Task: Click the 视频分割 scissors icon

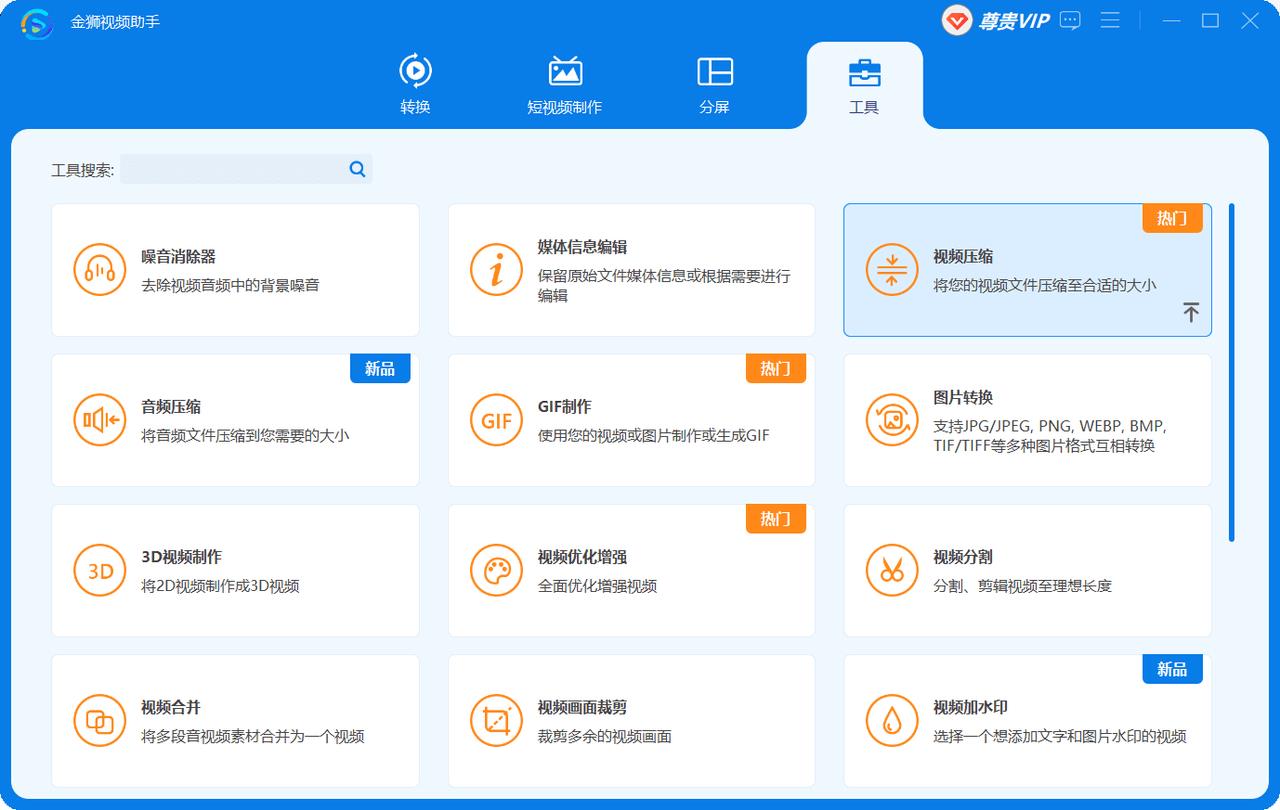Action: [892, 570]
